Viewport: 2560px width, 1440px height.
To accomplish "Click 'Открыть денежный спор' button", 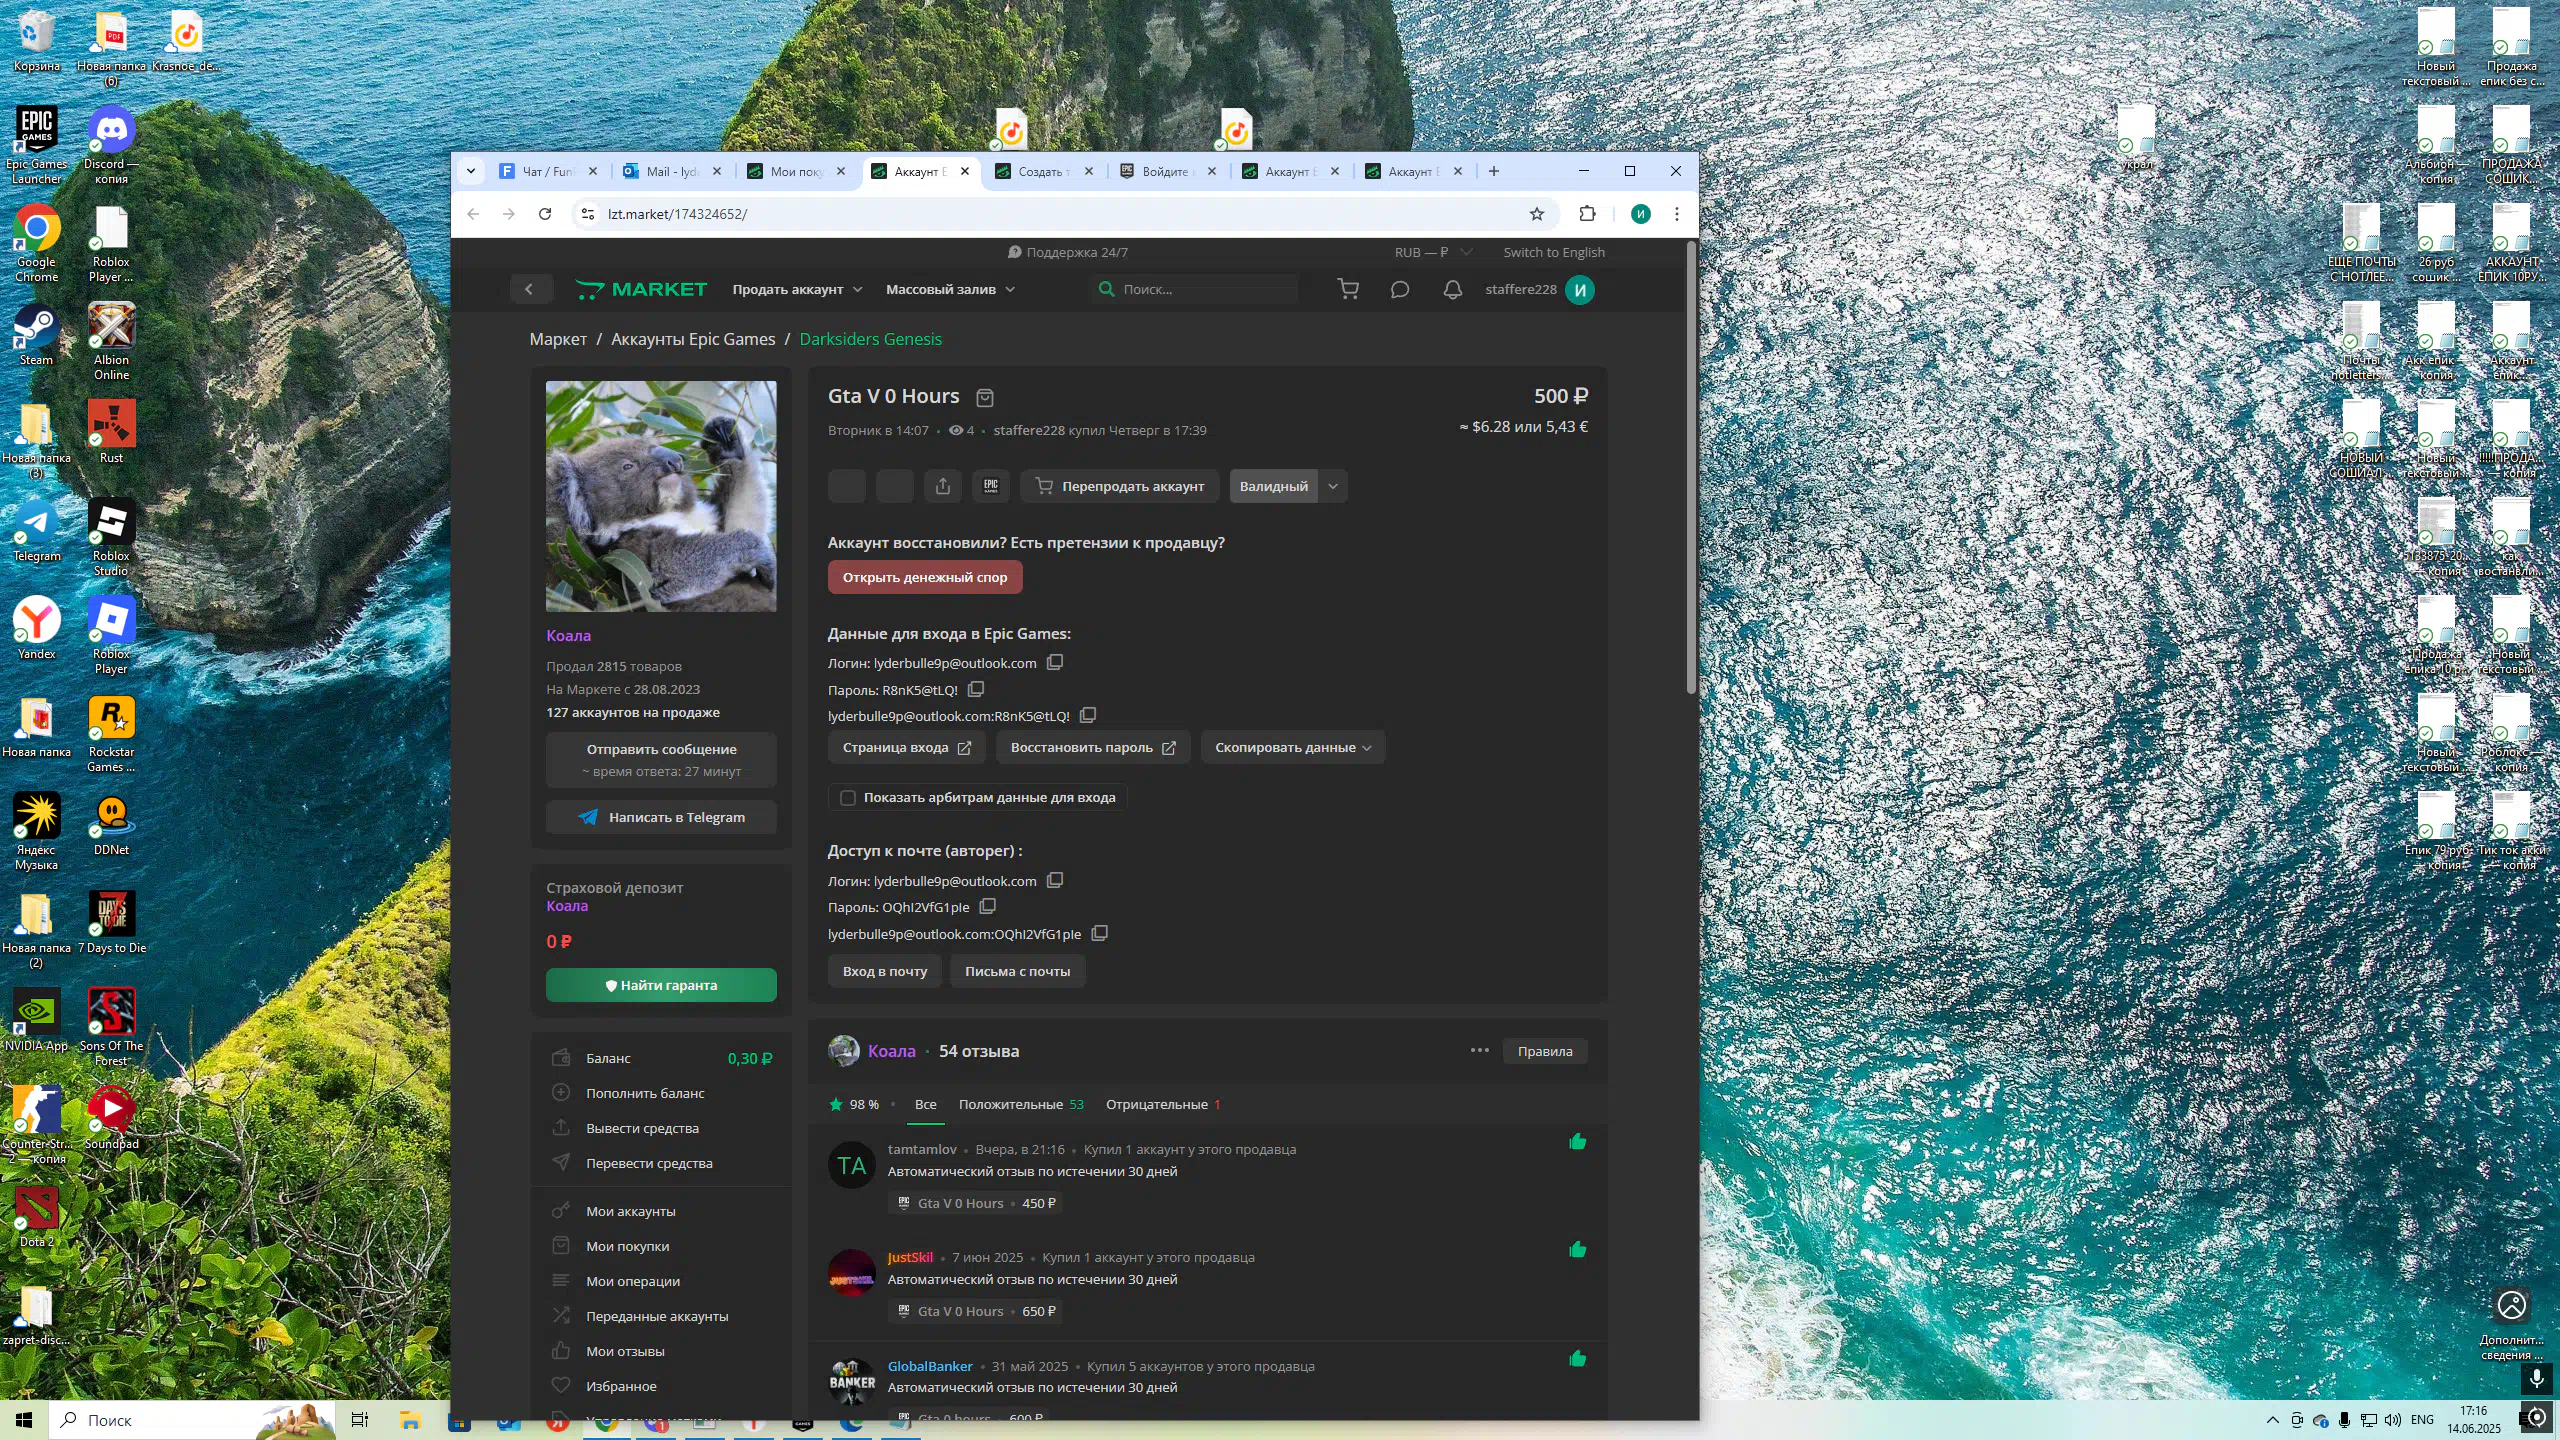I will click(x=924, y=578).
